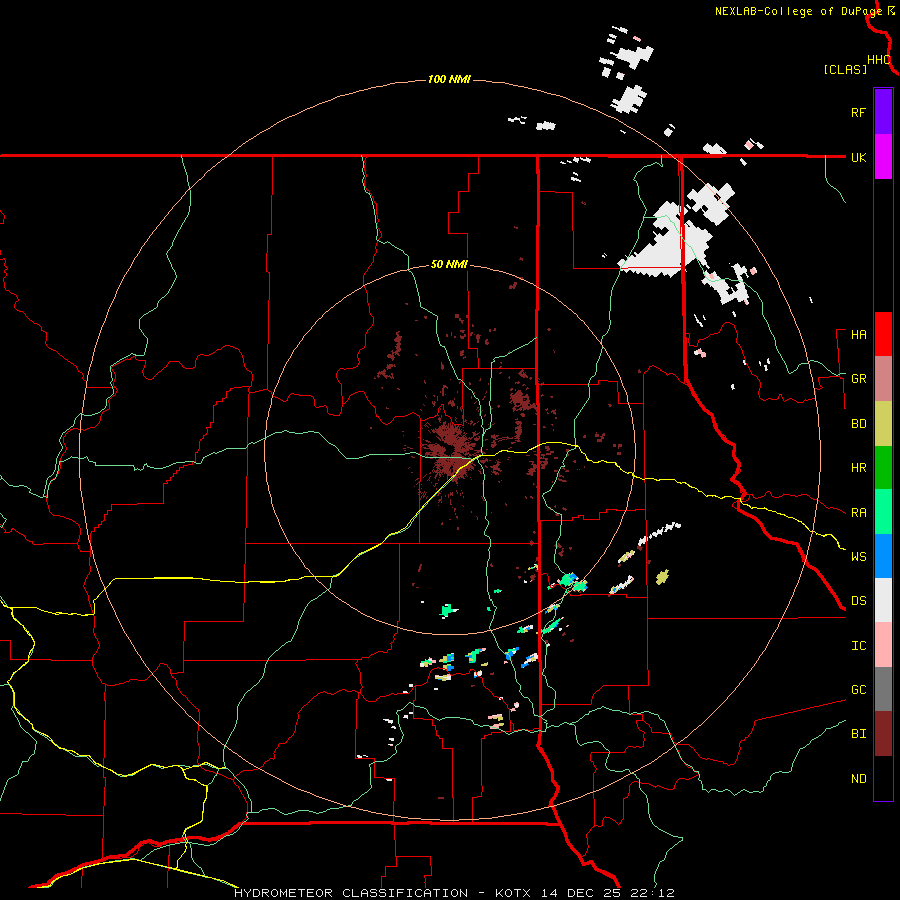Screen dimensions: 900x900
Task: Click the UK magenta legend swatch
Action: 883,157
